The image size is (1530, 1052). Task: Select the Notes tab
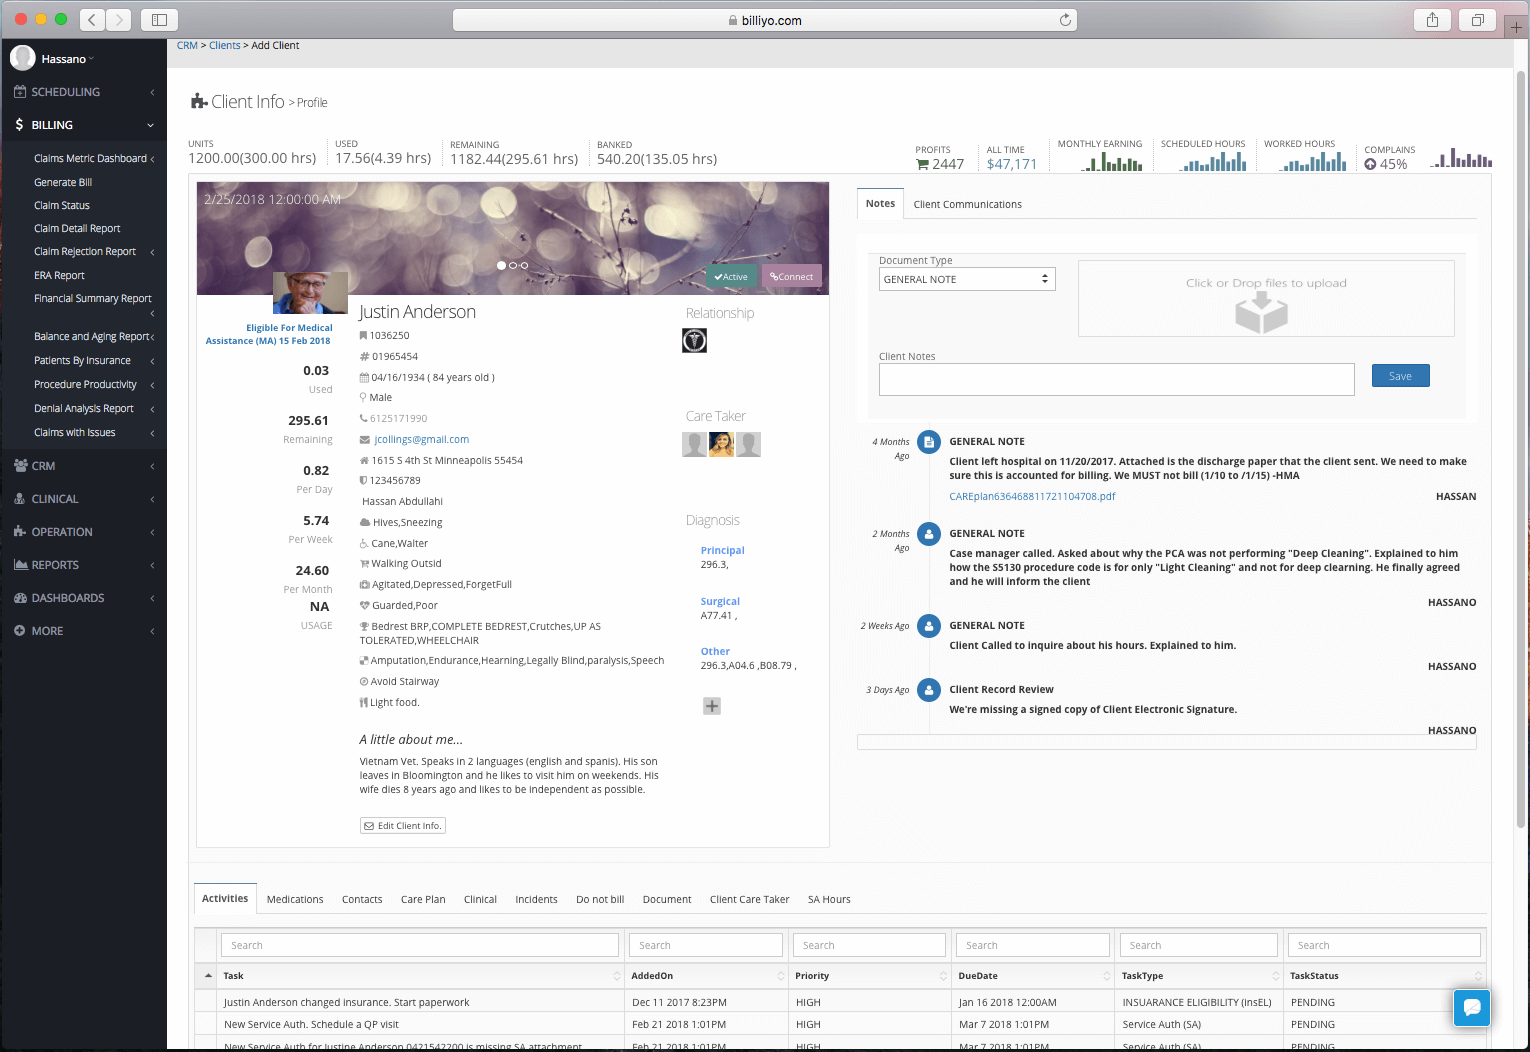tap(880, 204)
